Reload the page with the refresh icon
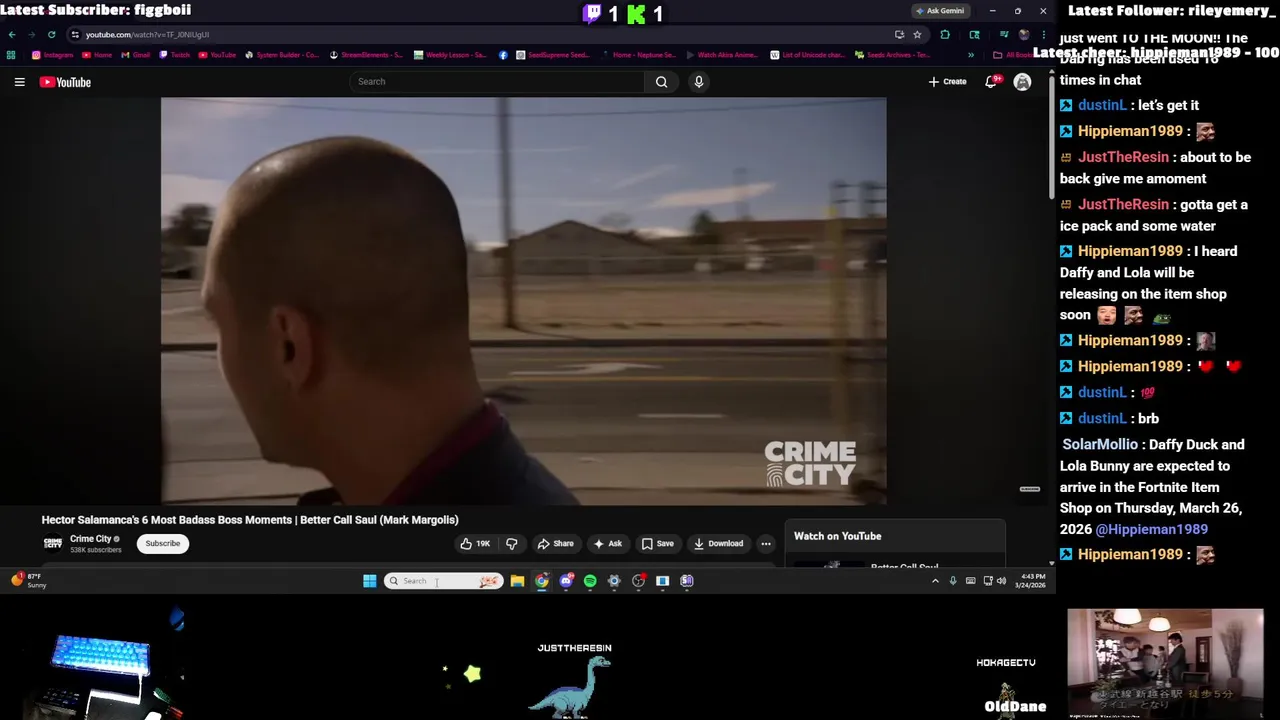 pyautogui.click(x=52, y=35)
